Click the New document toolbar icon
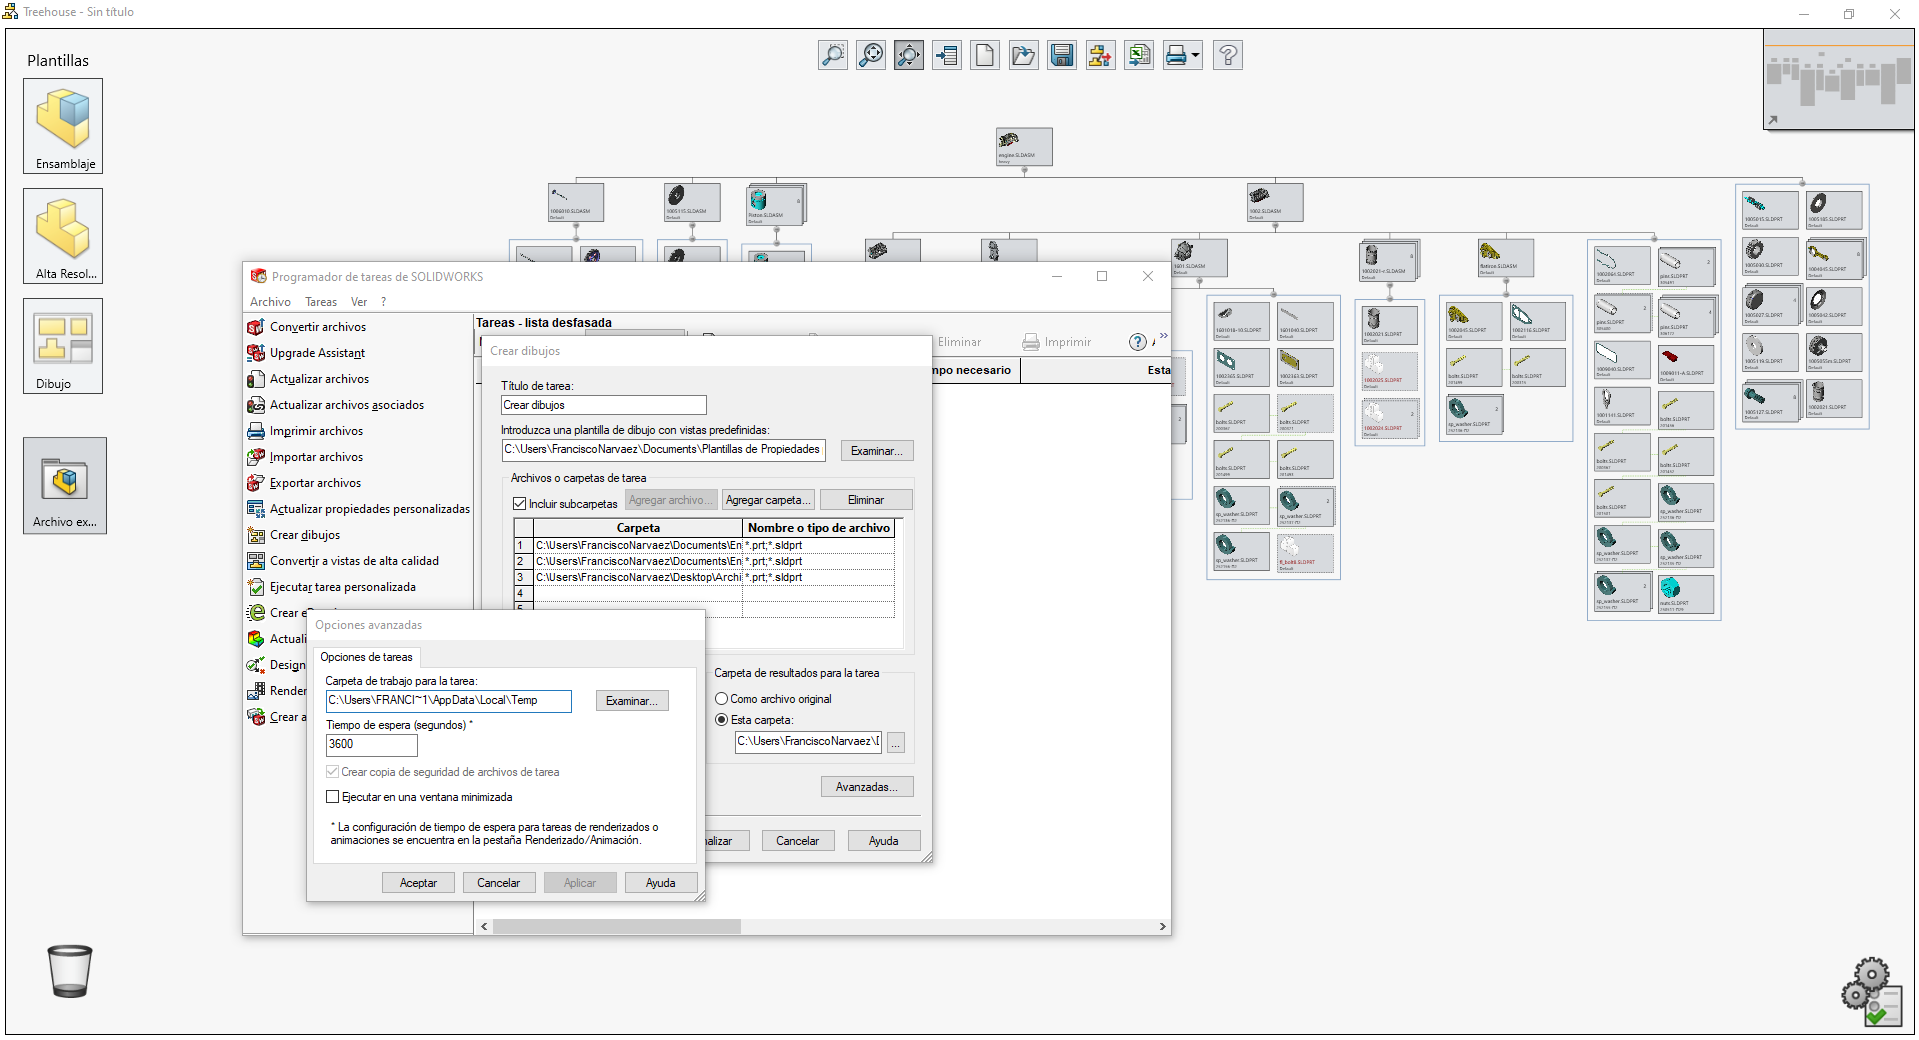 (984, 55)
